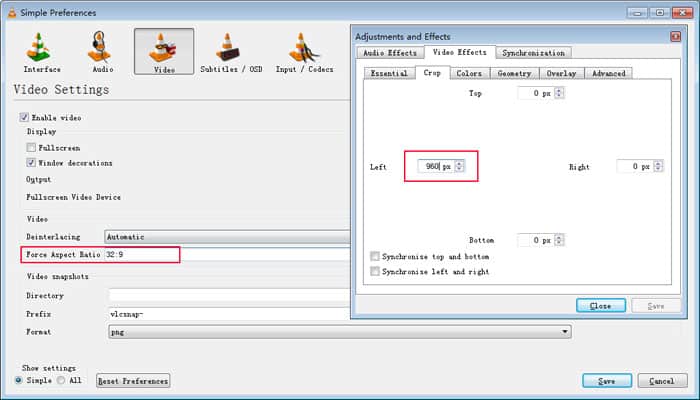Open the Deinterlacing Automatic dropdown
700x400 pixels.
click(x=227, y=237)
